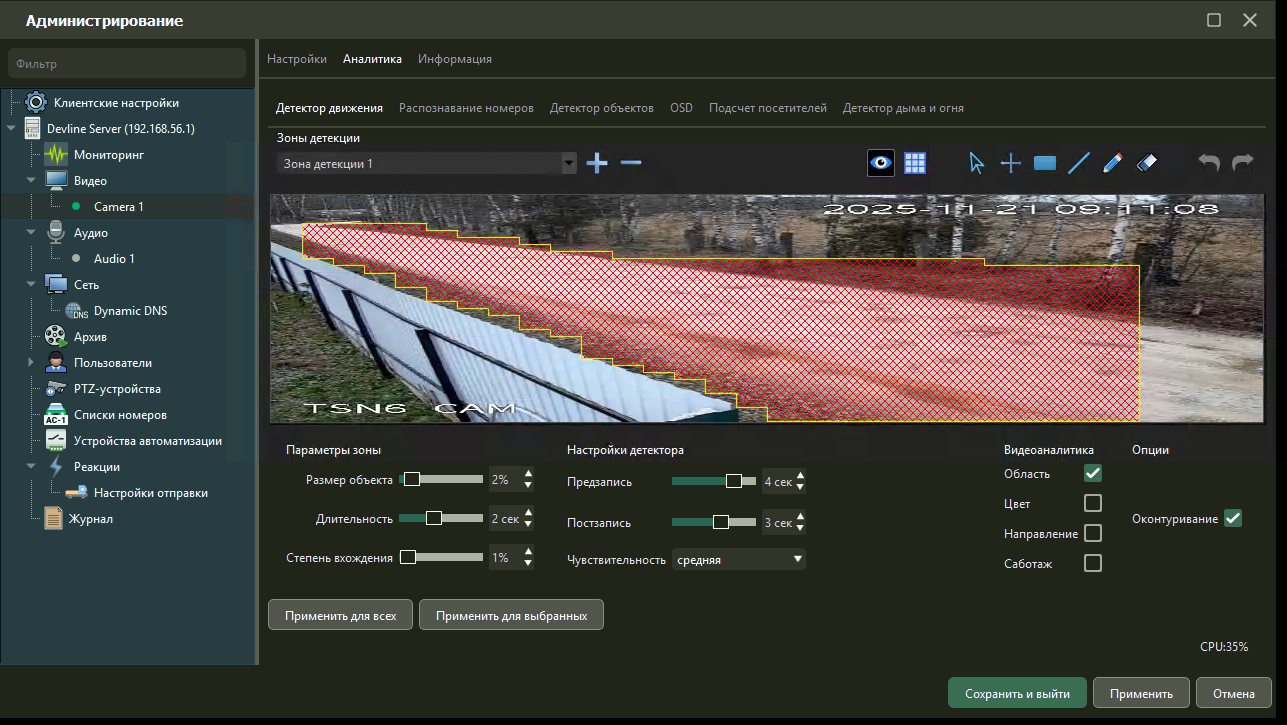Select the arrow pointer tool
The image size is (1287, 725).
click(977, 163)
